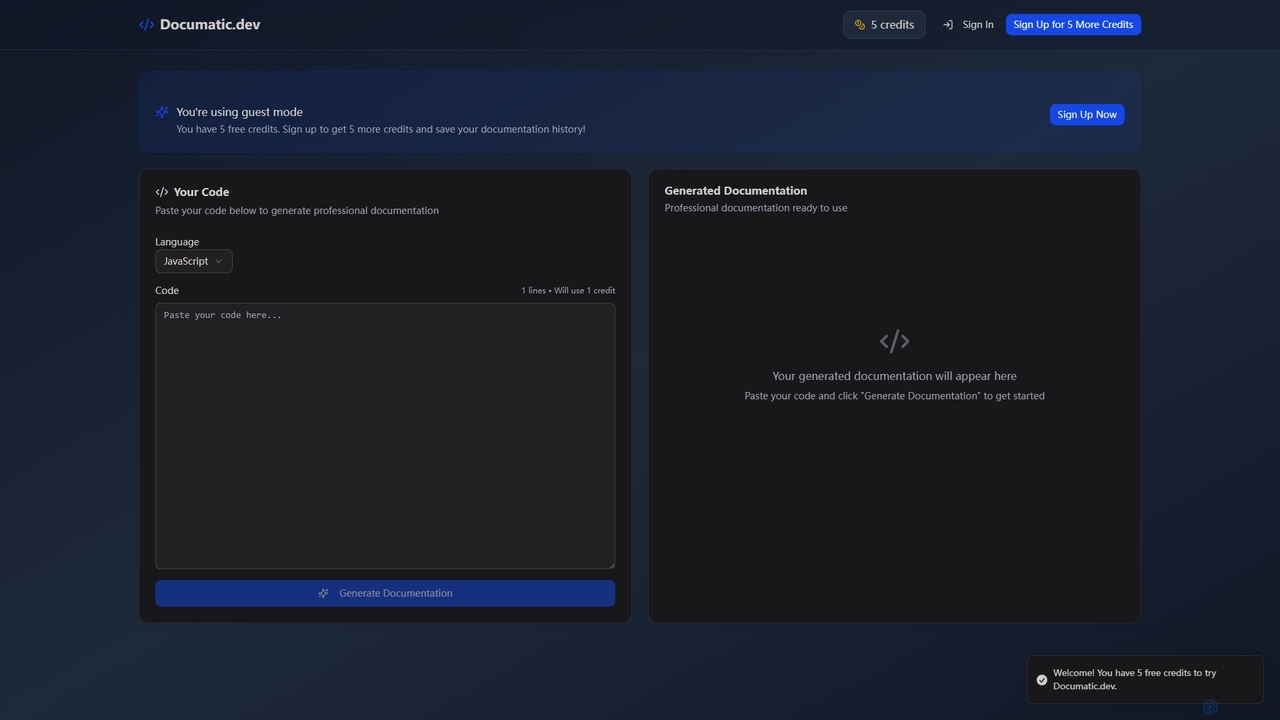1280x720 pixels.
Task: Click the "You have 5 free credits" banner text
Action: [381, 130]
